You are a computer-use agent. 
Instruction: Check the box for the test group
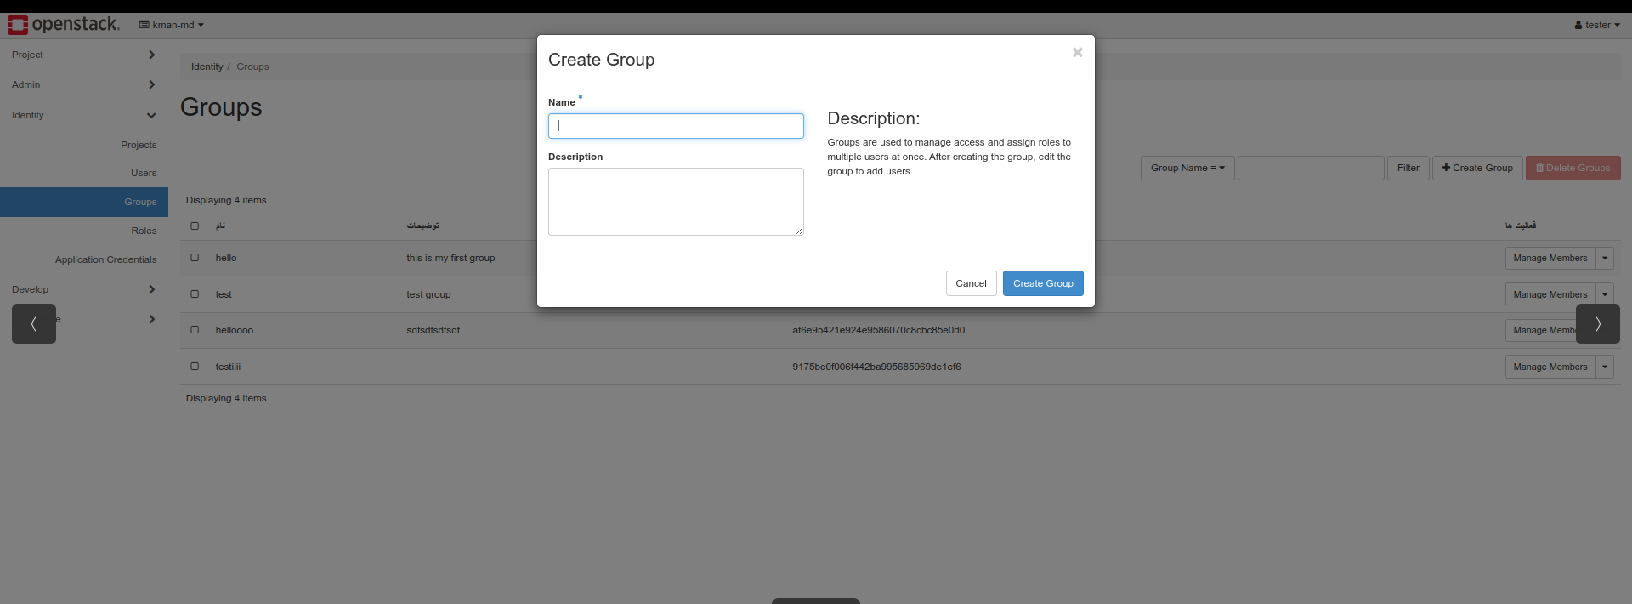click(194, 295)
